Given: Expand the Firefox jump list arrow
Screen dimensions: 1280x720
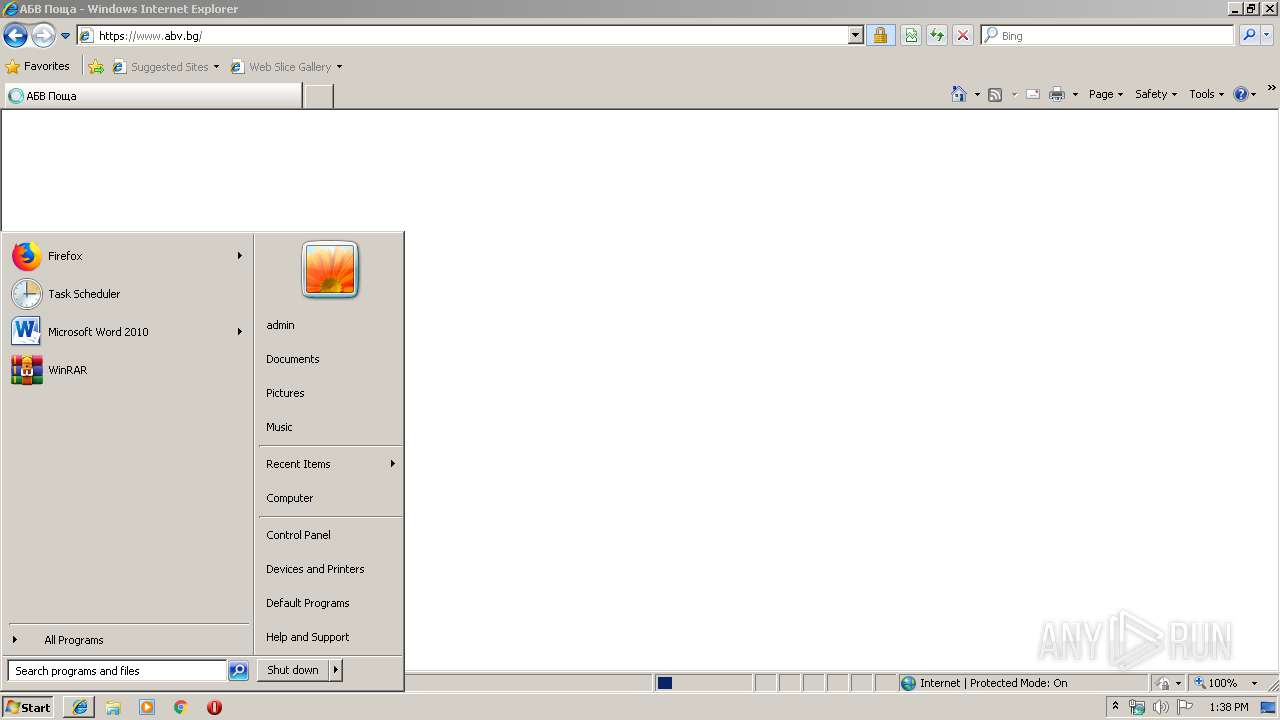Looking at the screenshot, I should click(240, 256).
